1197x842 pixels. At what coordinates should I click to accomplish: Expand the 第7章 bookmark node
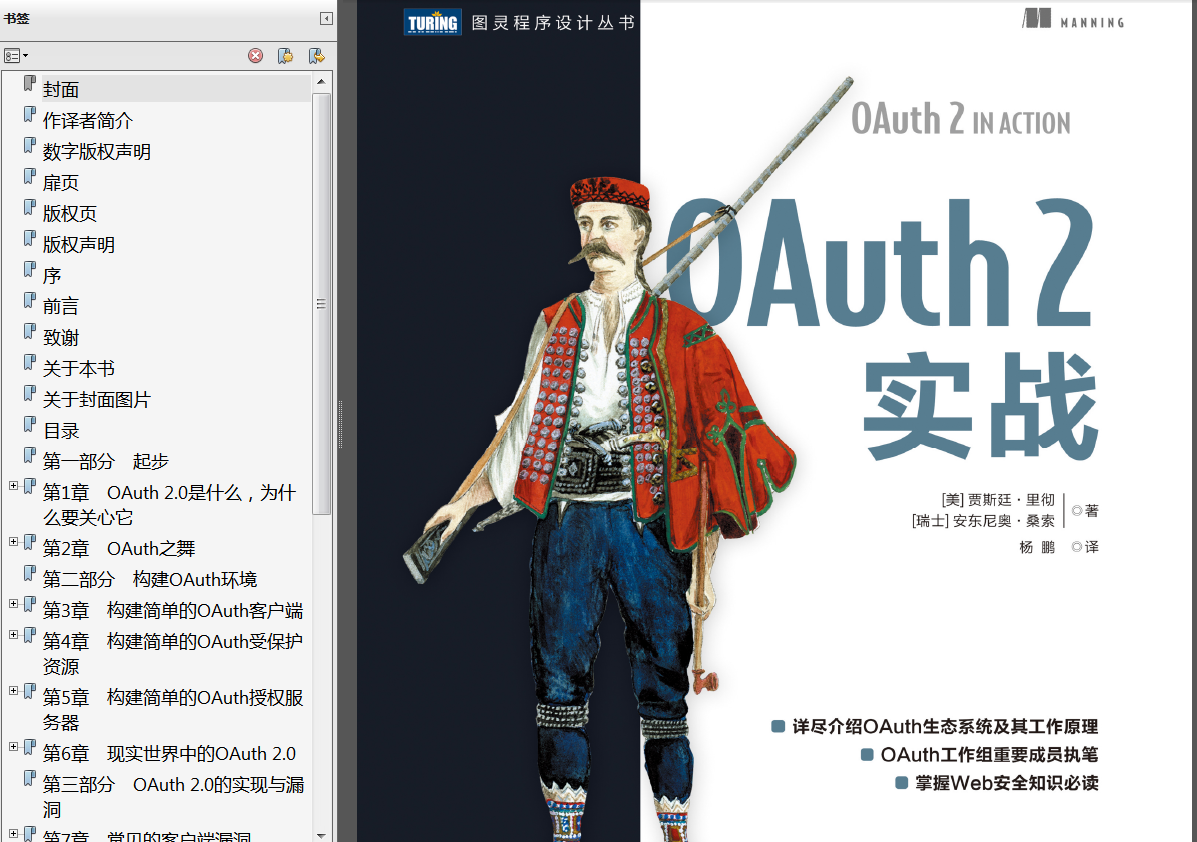(x=13, y=834)
